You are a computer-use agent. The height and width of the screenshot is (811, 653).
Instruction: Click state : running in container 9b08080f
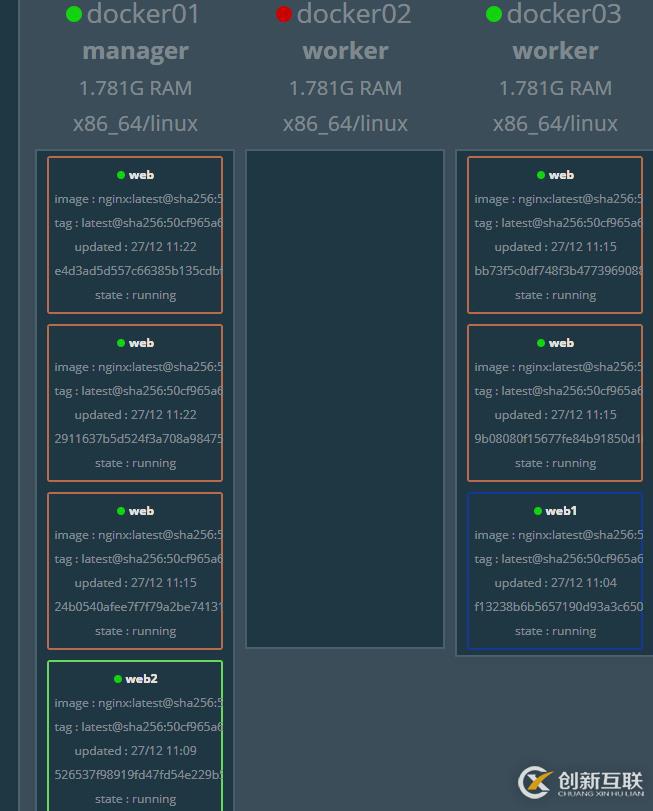[x=555, y=463]
